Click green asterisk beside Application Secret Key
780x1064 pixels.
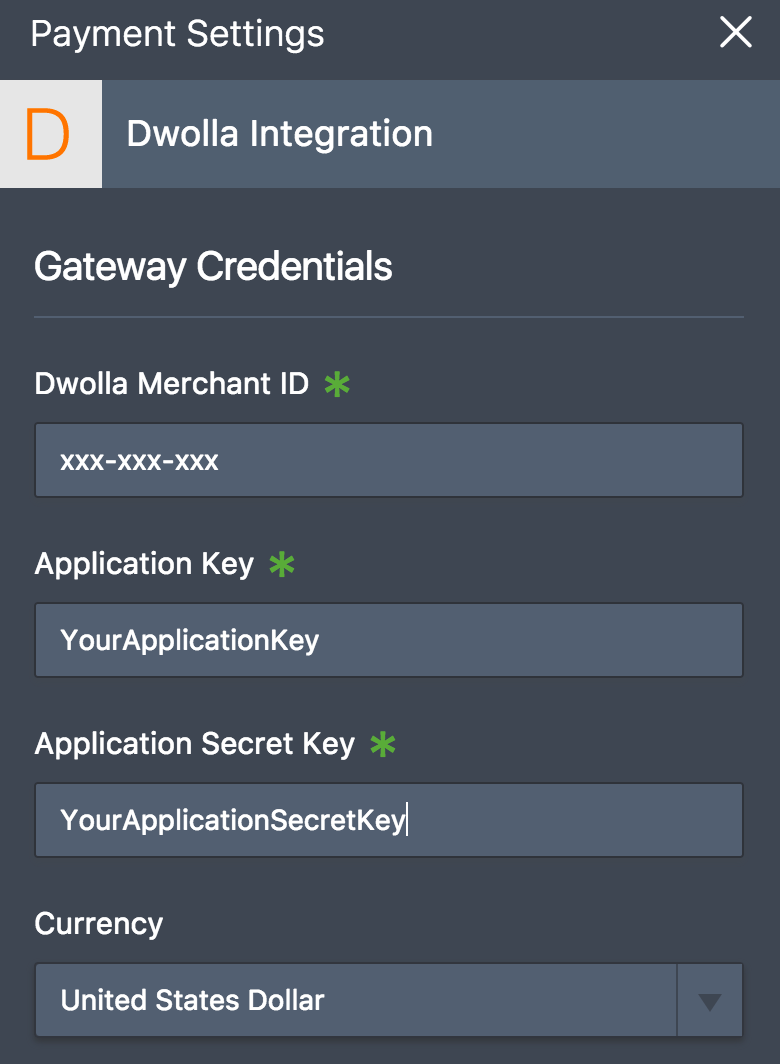pos(383,744)
